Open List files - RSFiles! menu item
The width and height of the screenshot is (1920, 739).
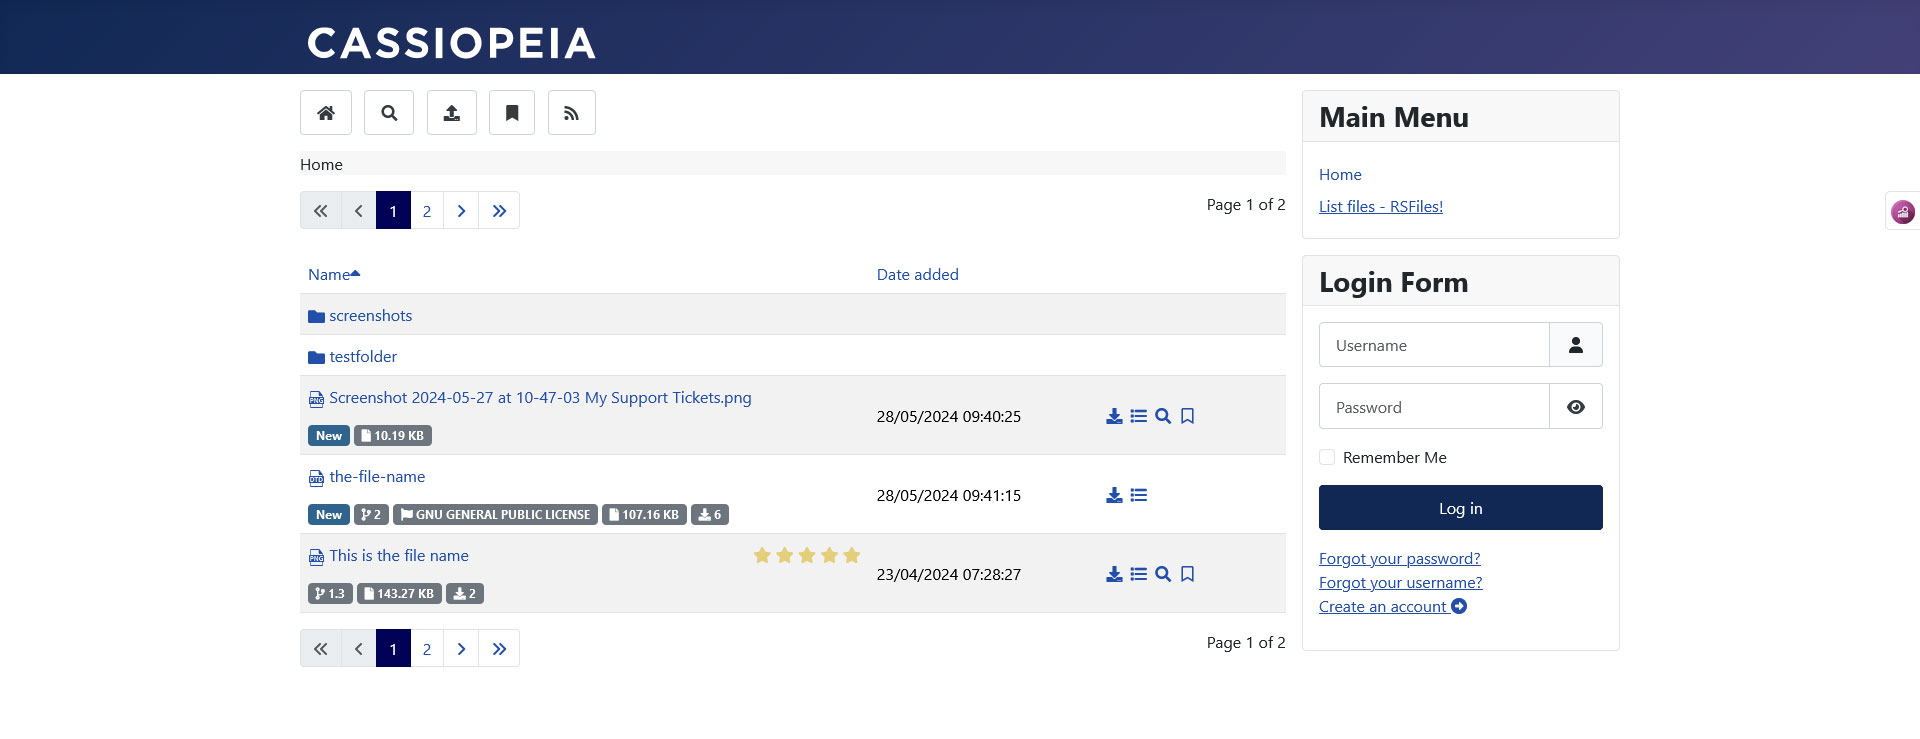(x=1381, y=206)
